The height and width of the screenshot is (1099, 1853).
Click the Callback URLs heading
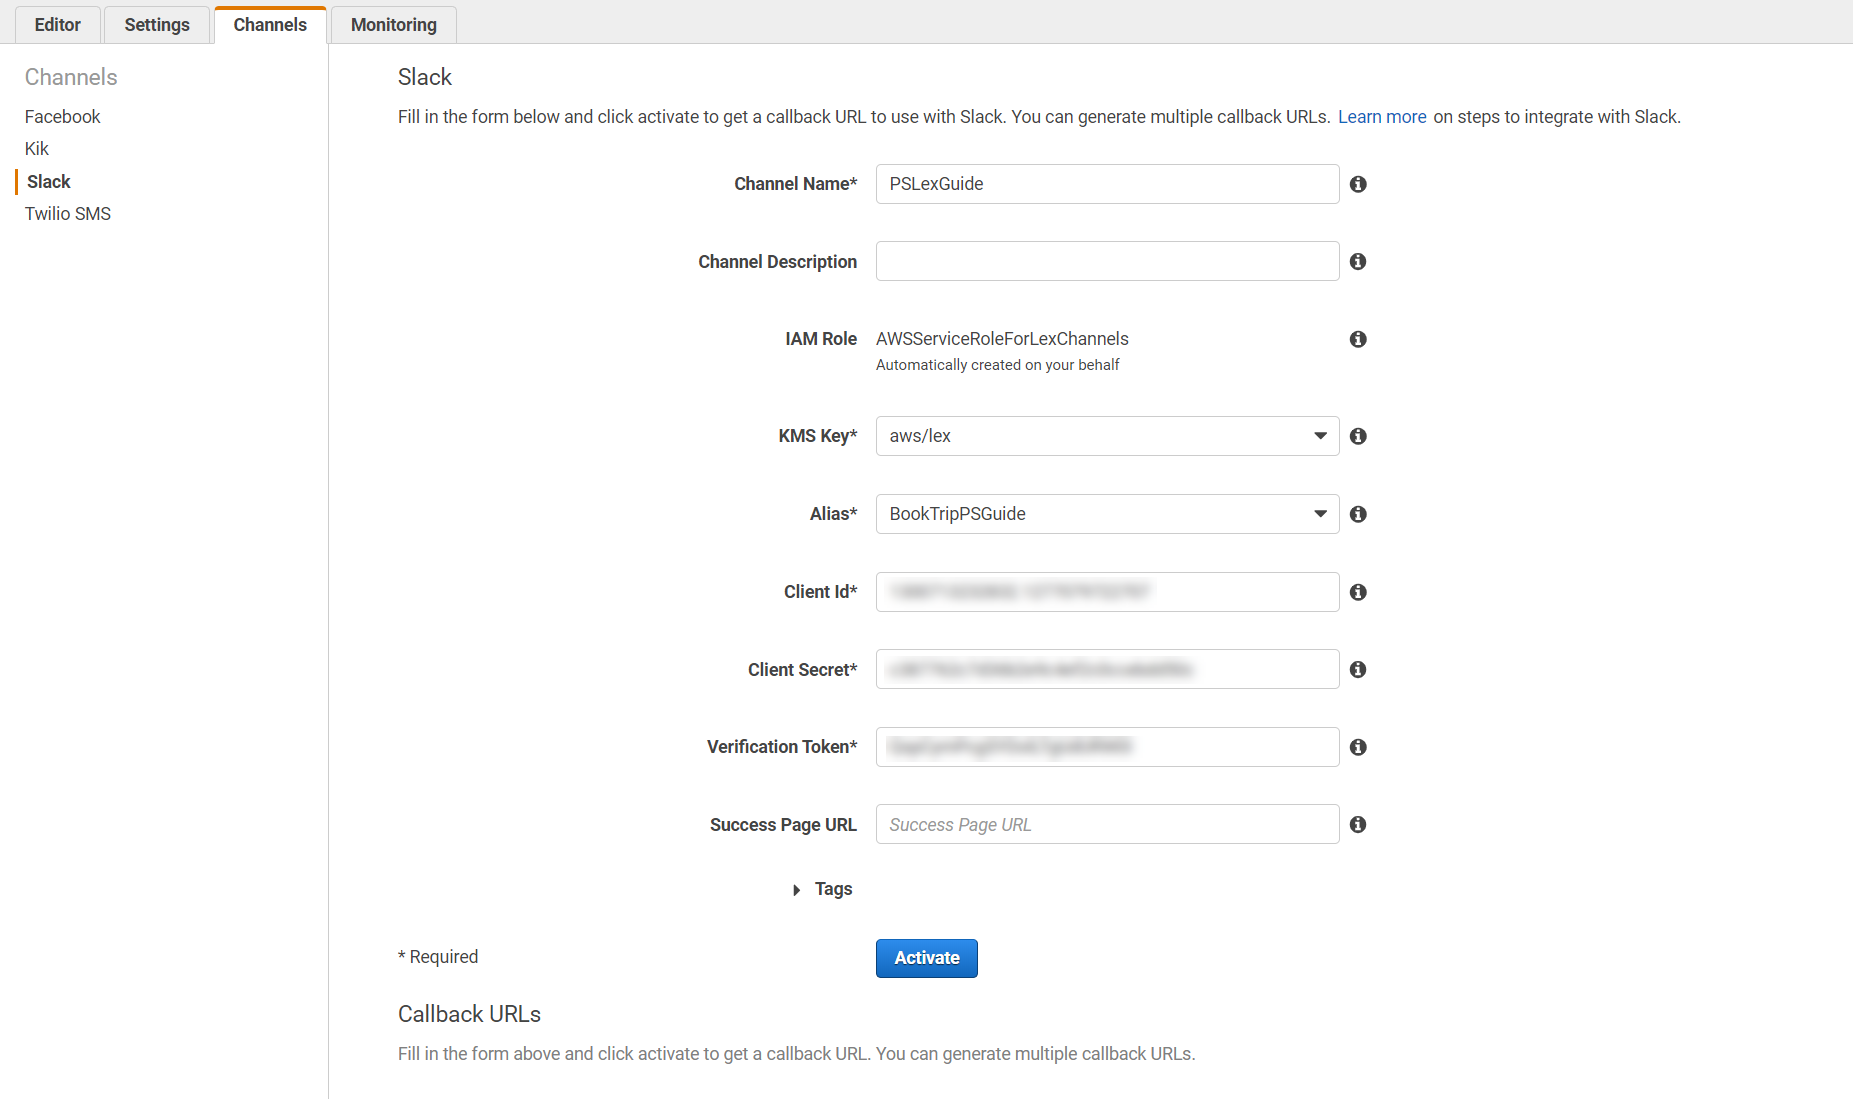point(469,1014)
